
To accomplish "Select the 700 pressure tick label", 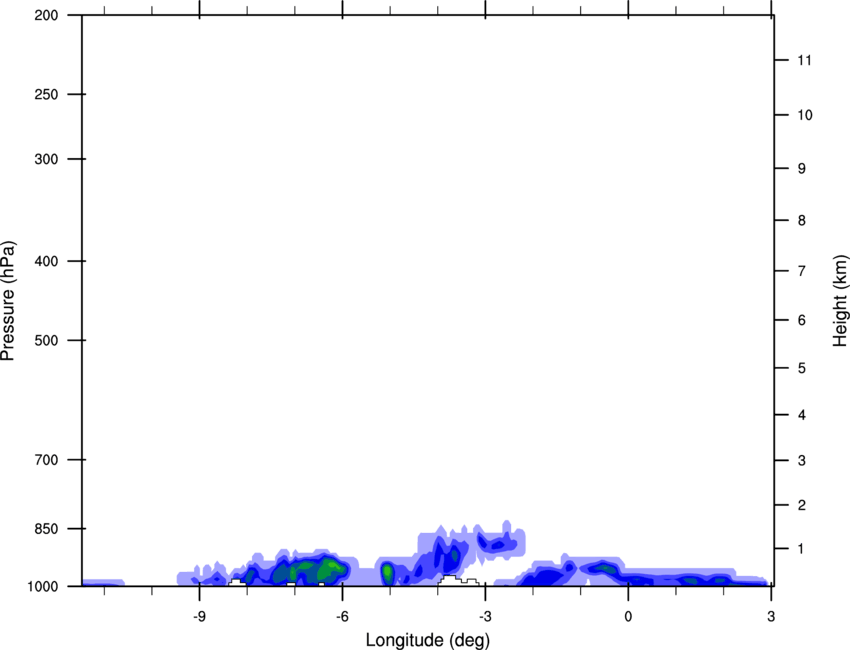I will point(46,460).
